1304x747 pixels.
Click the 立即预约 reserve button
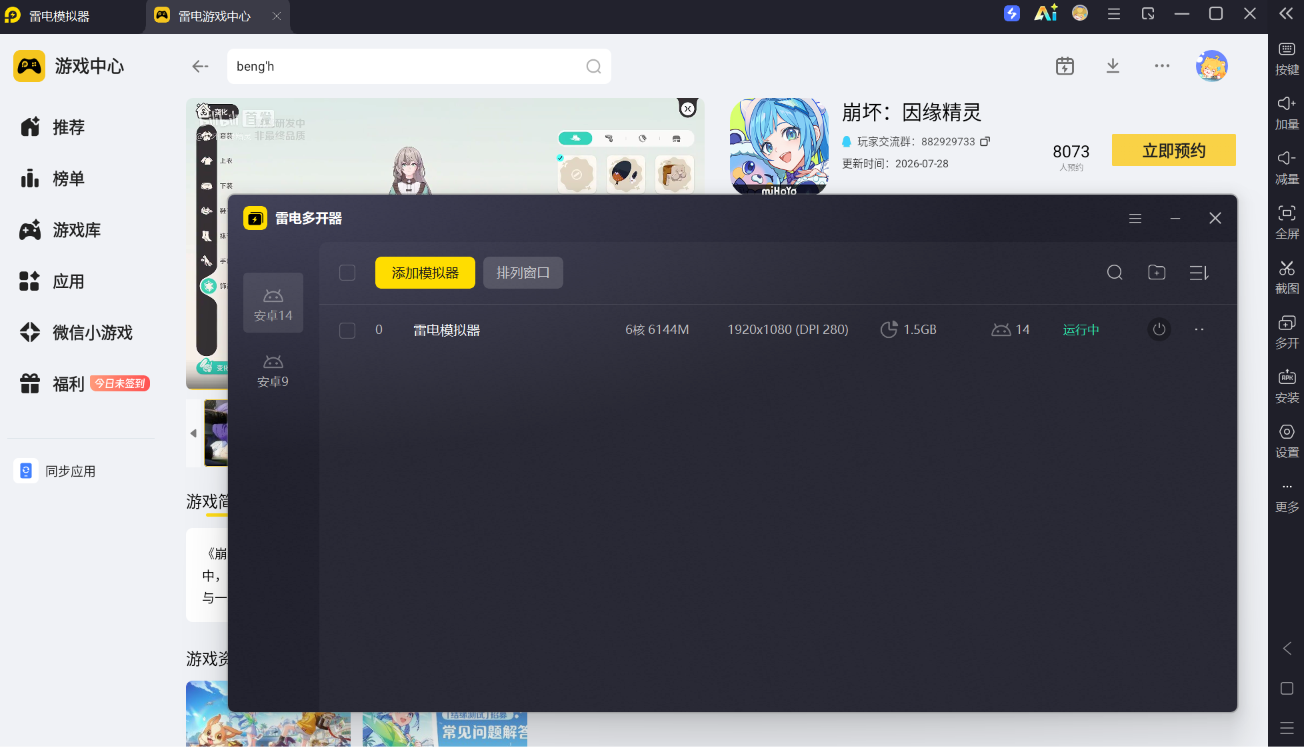click(x=1174, y=151)
